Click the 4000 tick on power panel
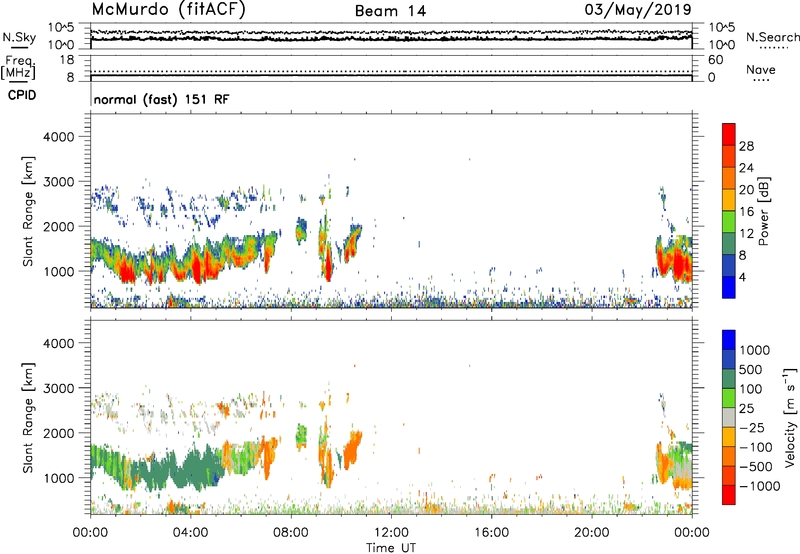 click(x=59, y=137)
